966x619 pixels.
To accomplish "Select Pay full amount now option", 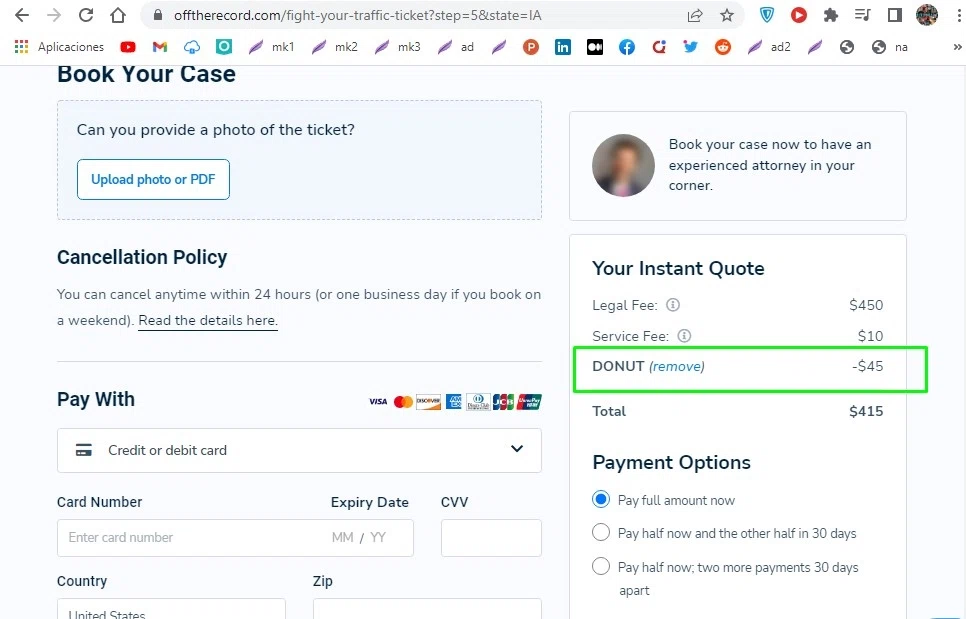I will point(601,499).
